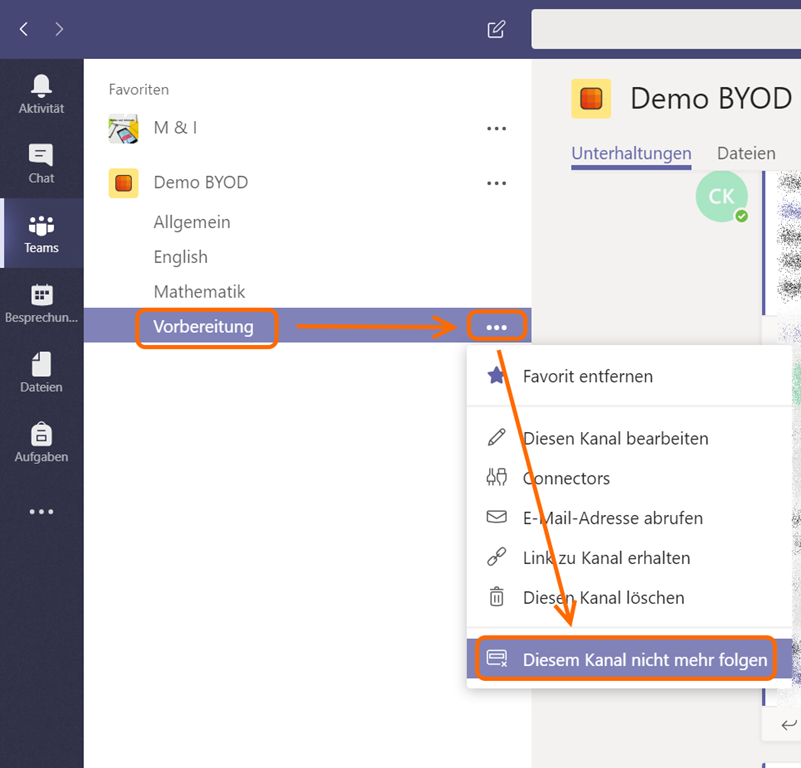
Task: Open more options for Demo BYOD team
Action: (x=496, y=183)
